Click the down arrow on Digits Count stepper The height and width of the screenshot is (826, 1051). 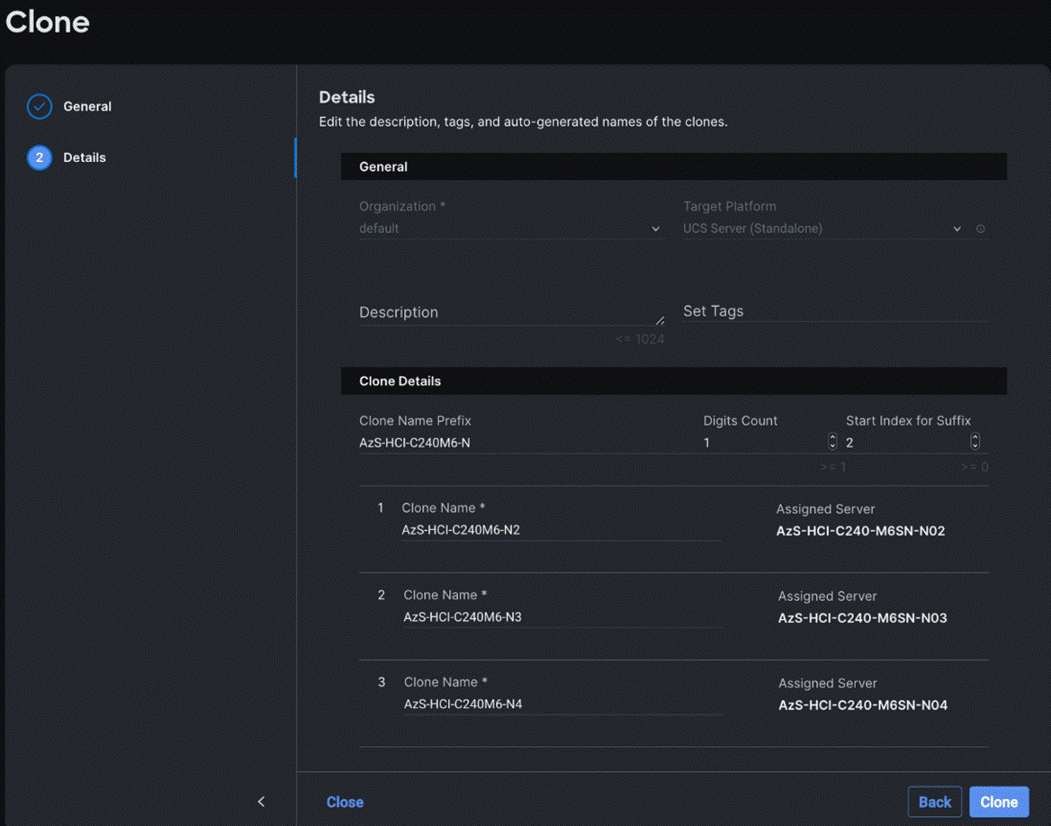pos(832,444)
